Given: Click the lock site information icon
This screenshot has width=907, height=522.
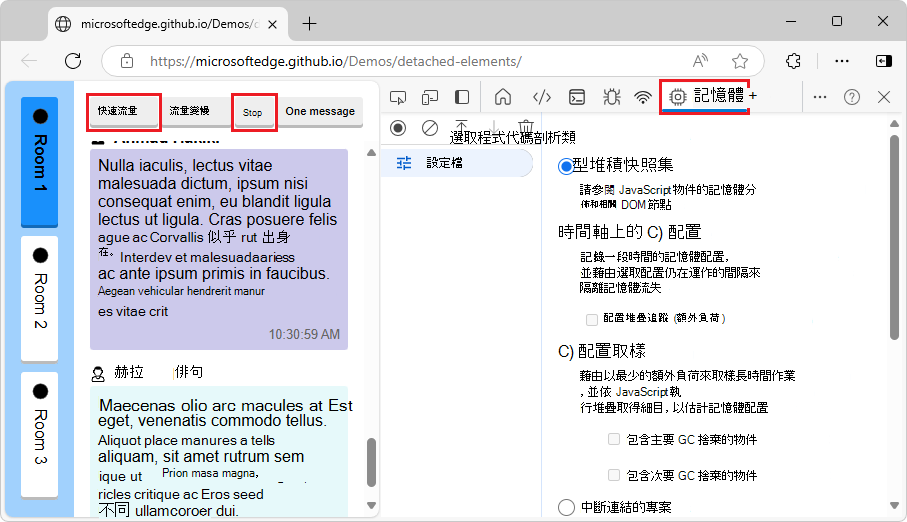Looking at the screenshot, I should point(127,61).
